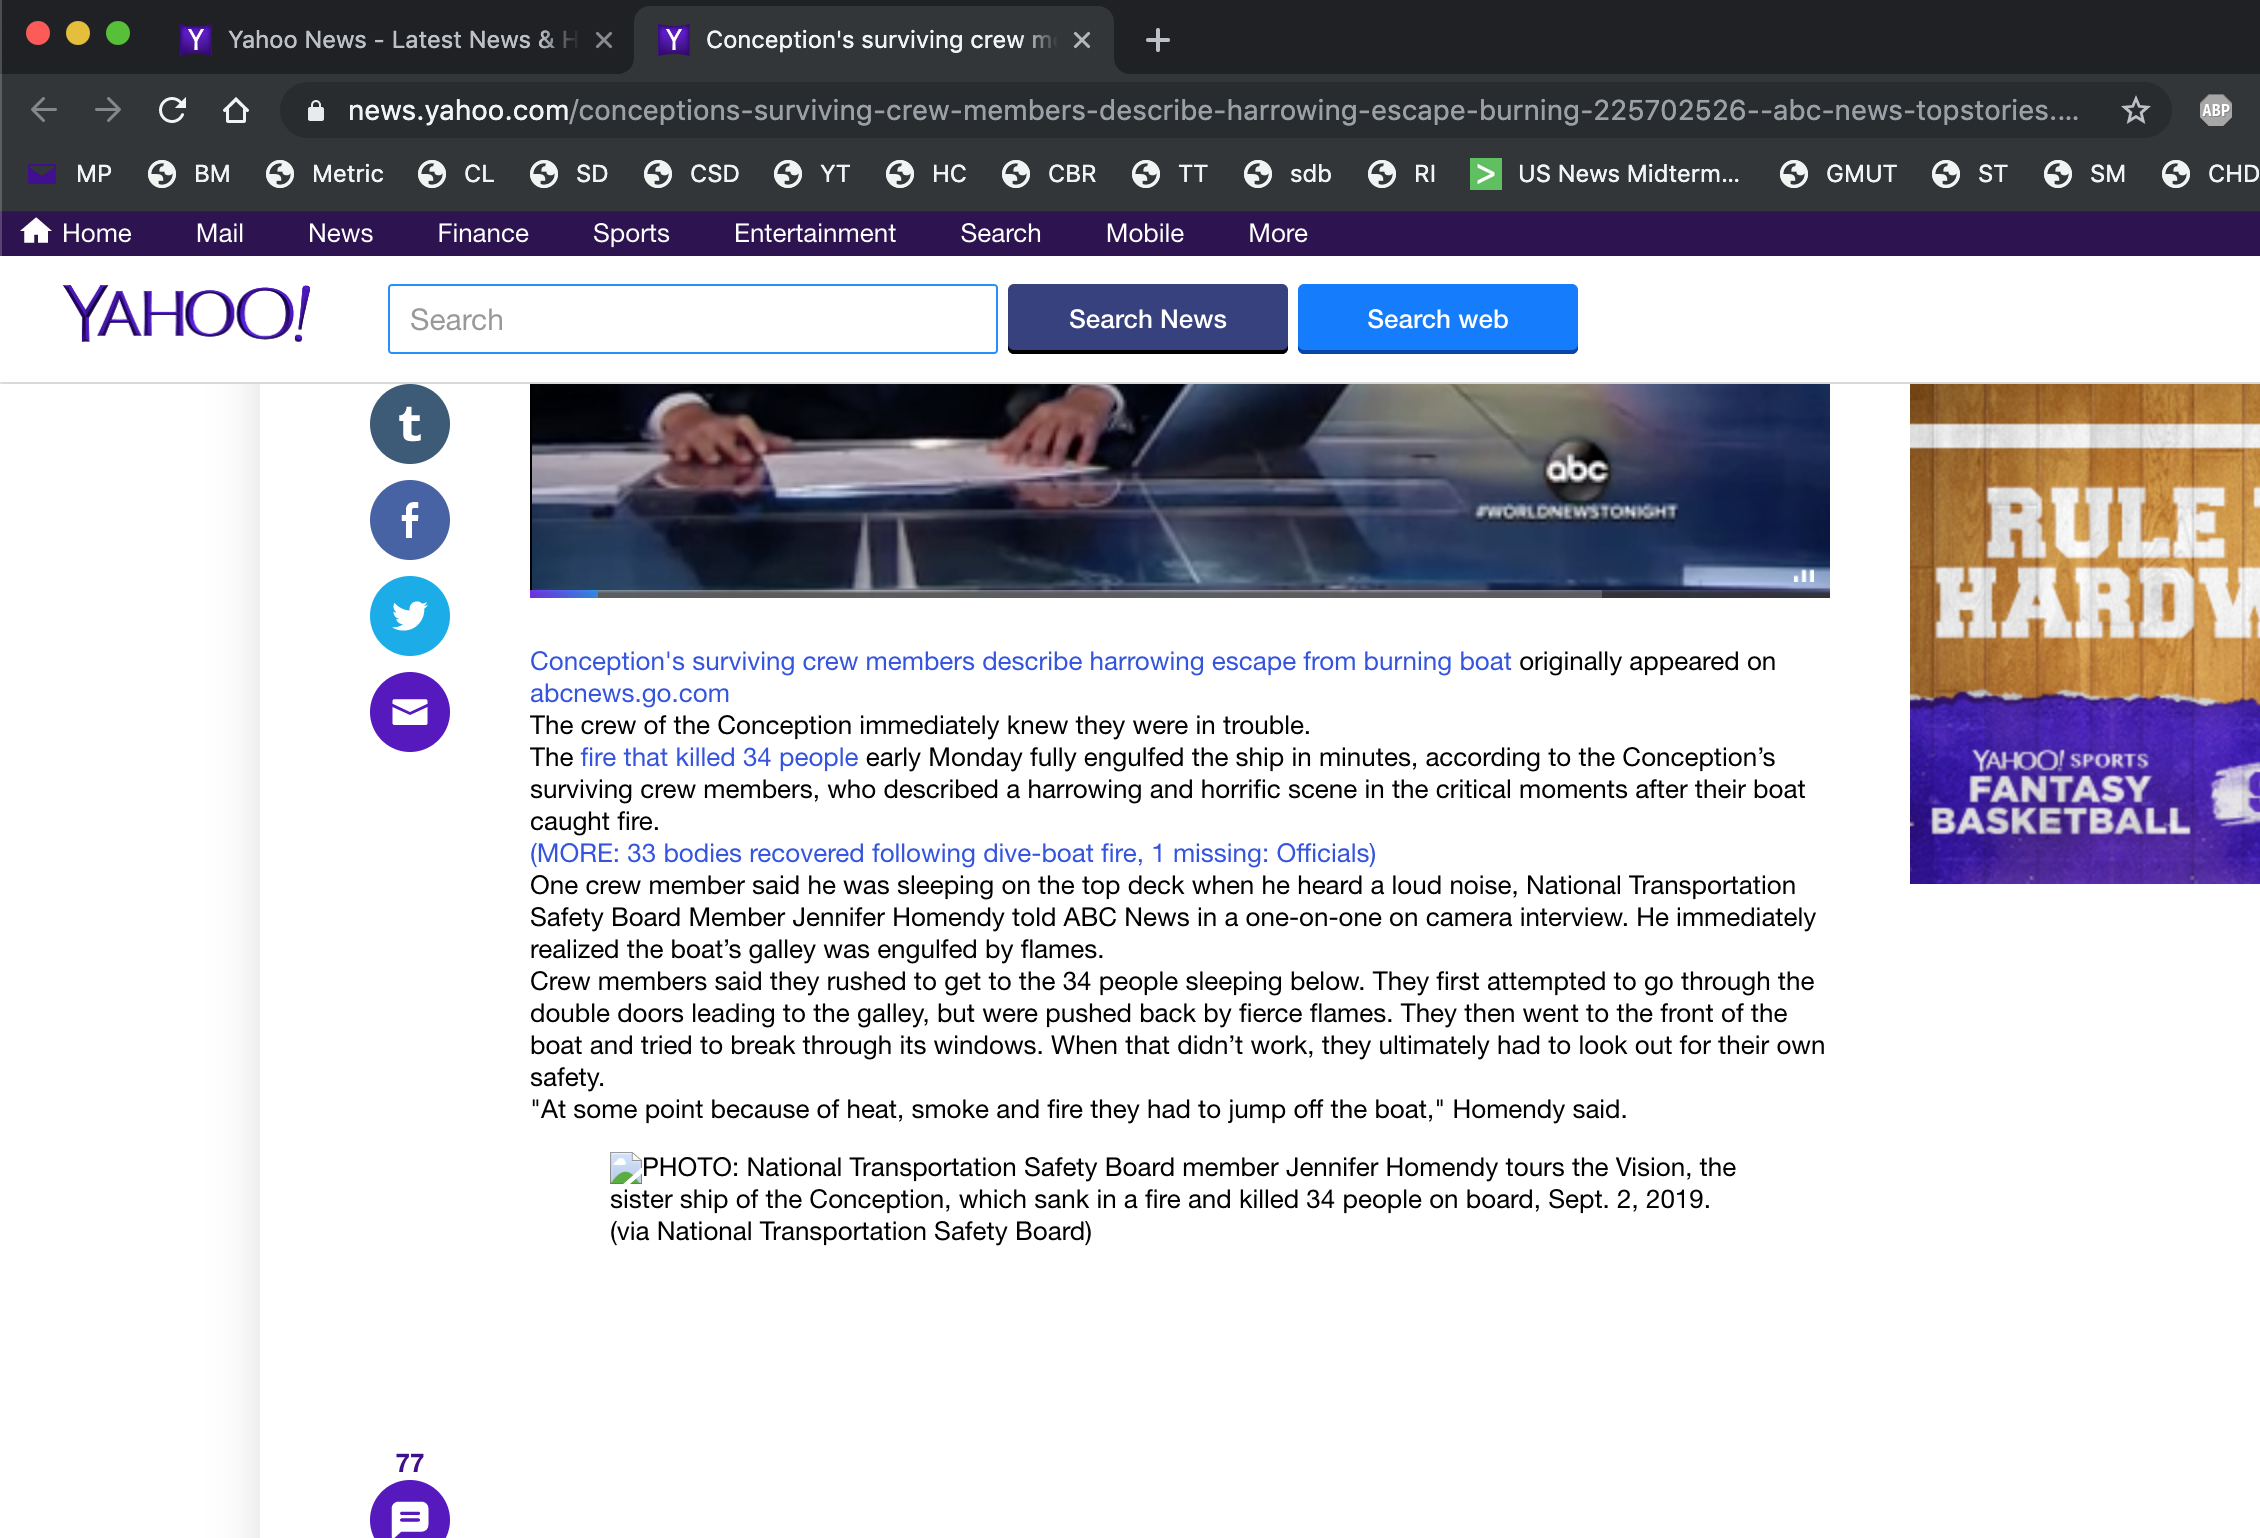Image resolution: width=2260 pixels, height=1538 pixels.
Task: Open the GMUT bookmark
Action: pos(1839,174)
